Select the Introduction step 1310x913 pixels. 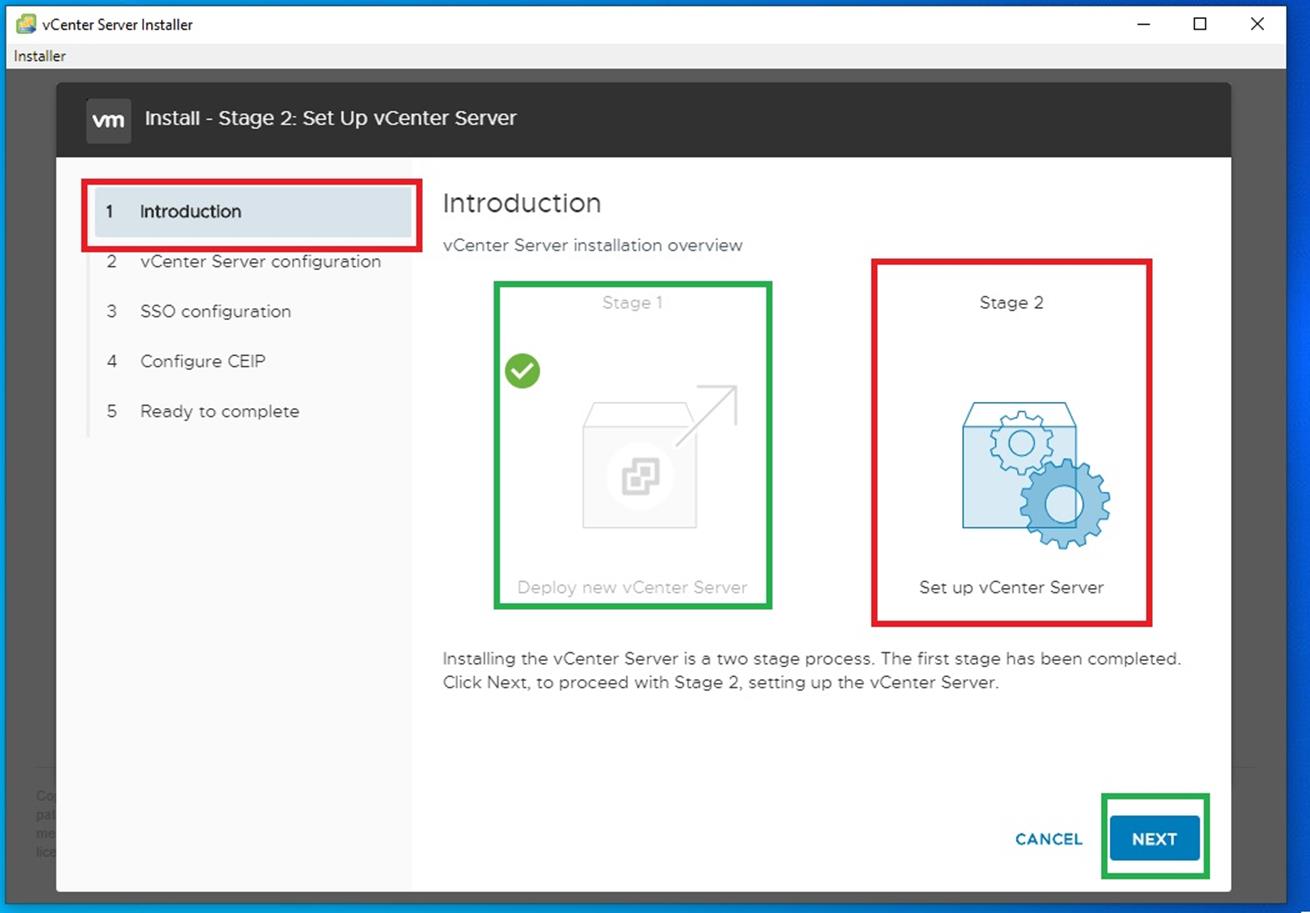click(253, 212)
